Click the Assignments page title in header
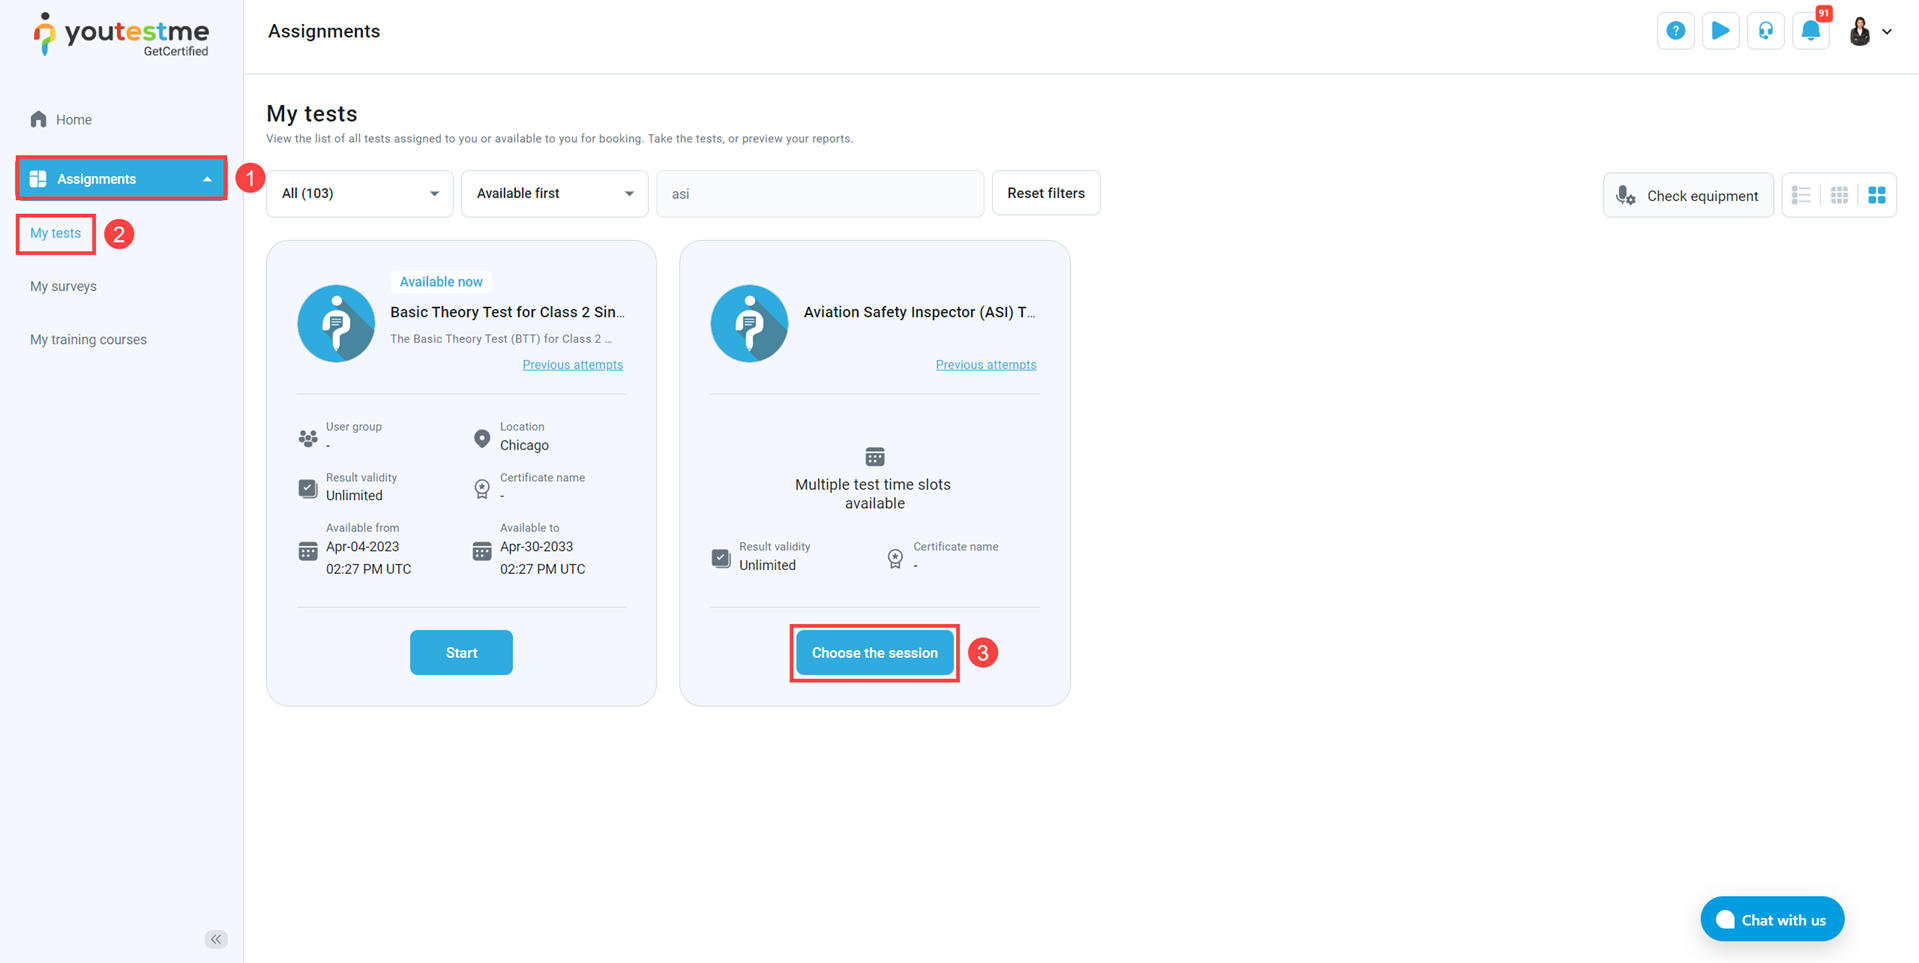Screen dimensions: 1919x963 point(324,31)
